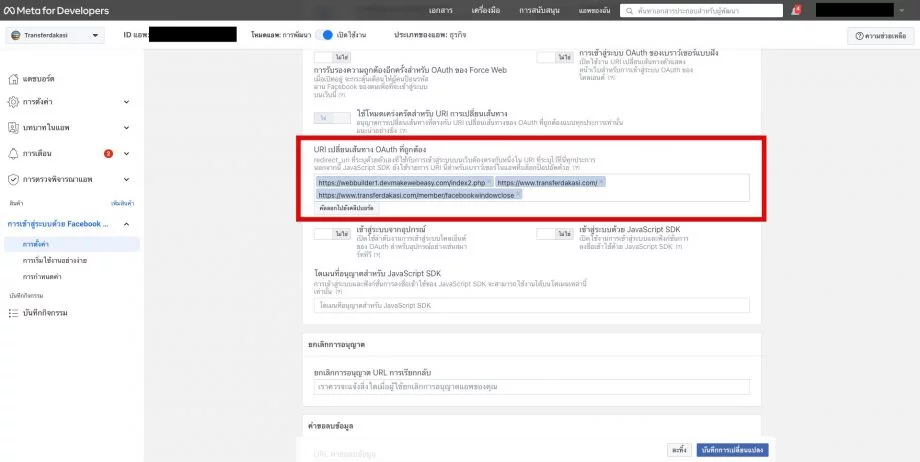Image resolution: width=920 pixels, height=462 pixels.
Task: Click deauthorize callback URL input field
Action: (x=532, y=387)
